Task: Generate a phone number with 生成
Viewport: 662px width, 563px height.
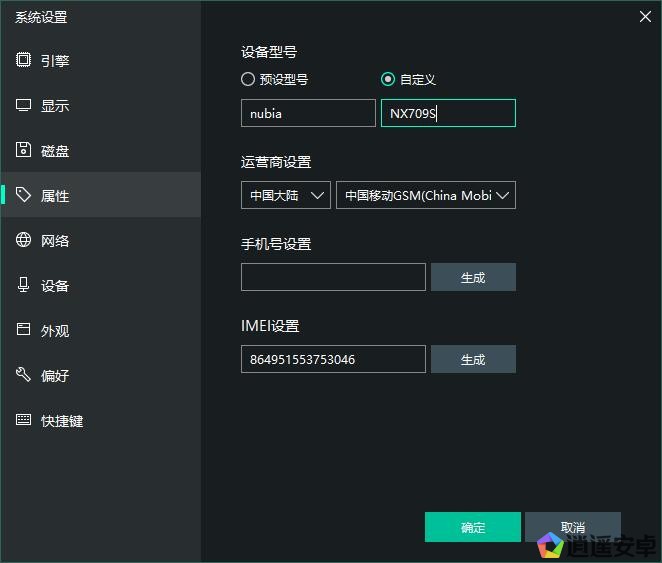Action: (473, 277)
